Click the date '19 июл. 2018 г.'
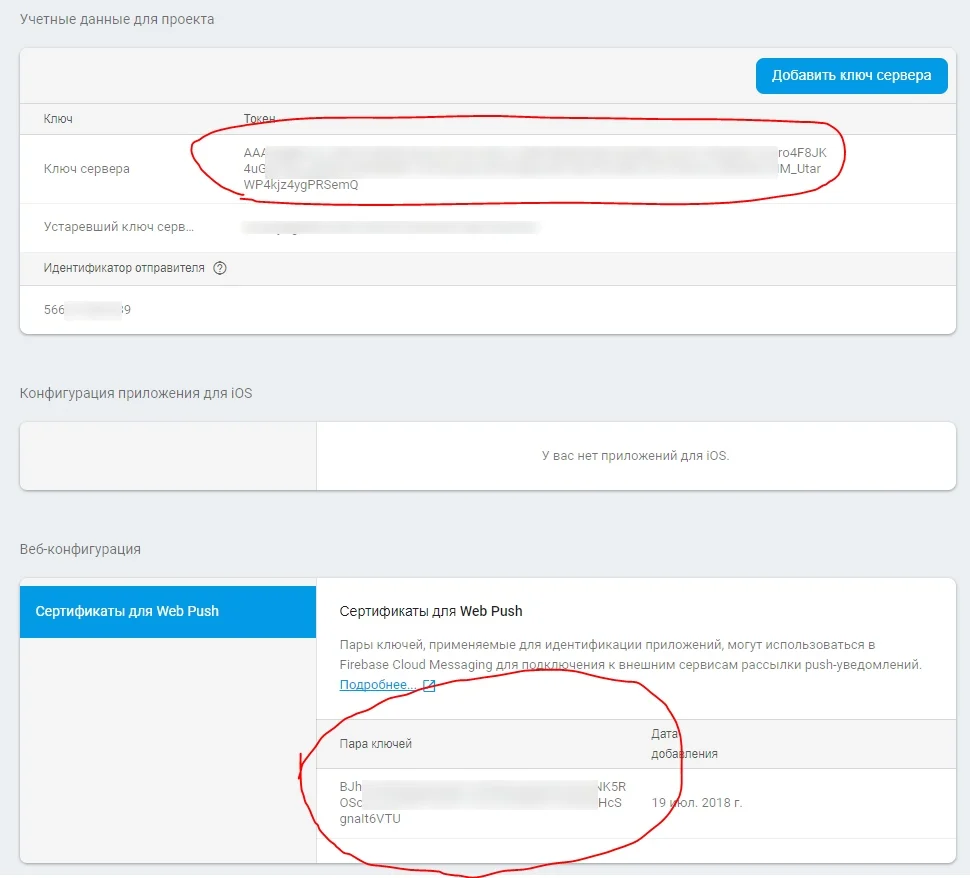This screenshot has height=878, width=970. coord(697,803)
